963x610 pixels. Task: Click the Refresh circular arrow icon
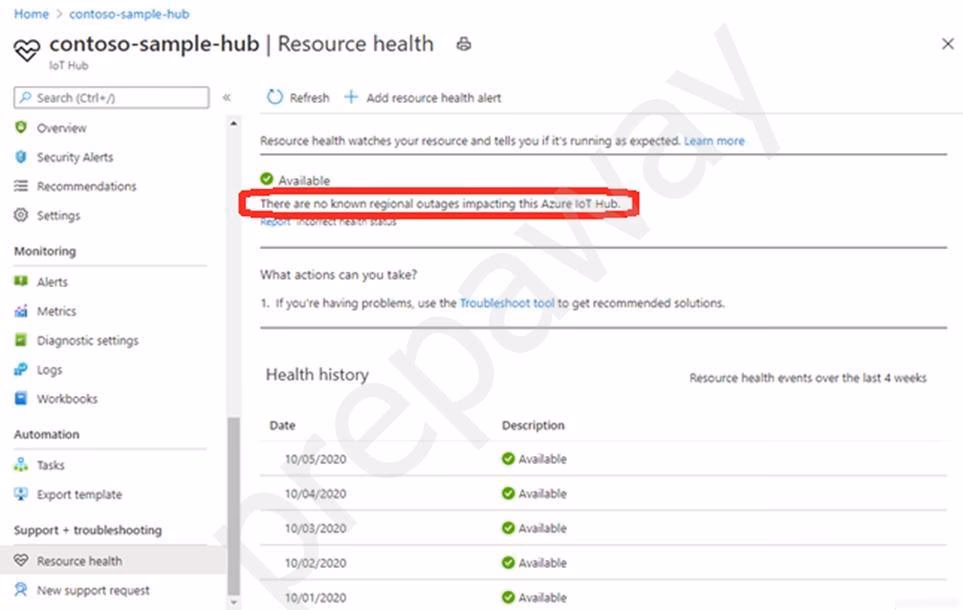pos(275,97)
